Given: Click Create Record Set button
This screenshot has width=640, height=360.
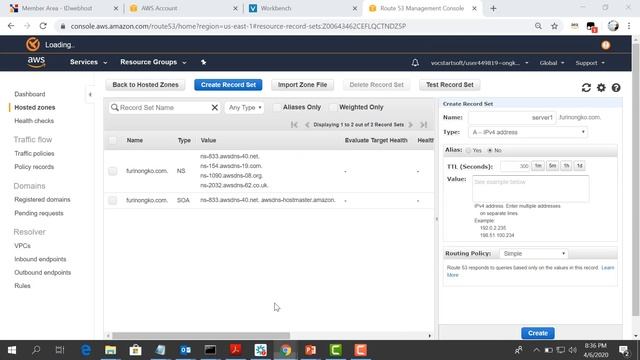Looking at the screenshot, I should click(x=228, y=85).
